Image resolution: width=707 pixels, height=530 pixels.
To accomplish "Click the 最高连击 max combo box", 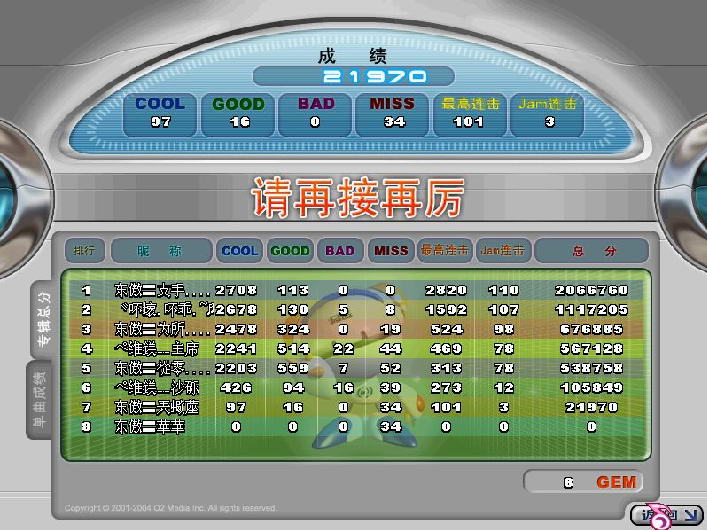I will tap(469, 112).
